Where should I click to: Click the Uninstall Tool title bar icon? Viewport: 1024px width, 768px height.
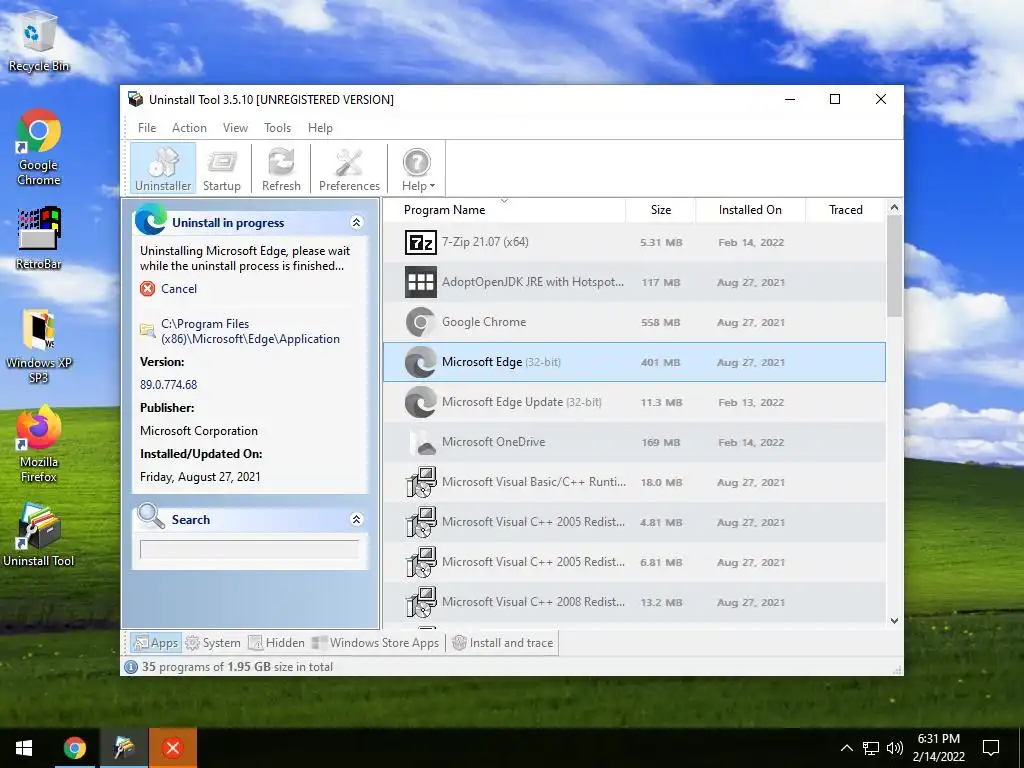(x=136, y=99)
